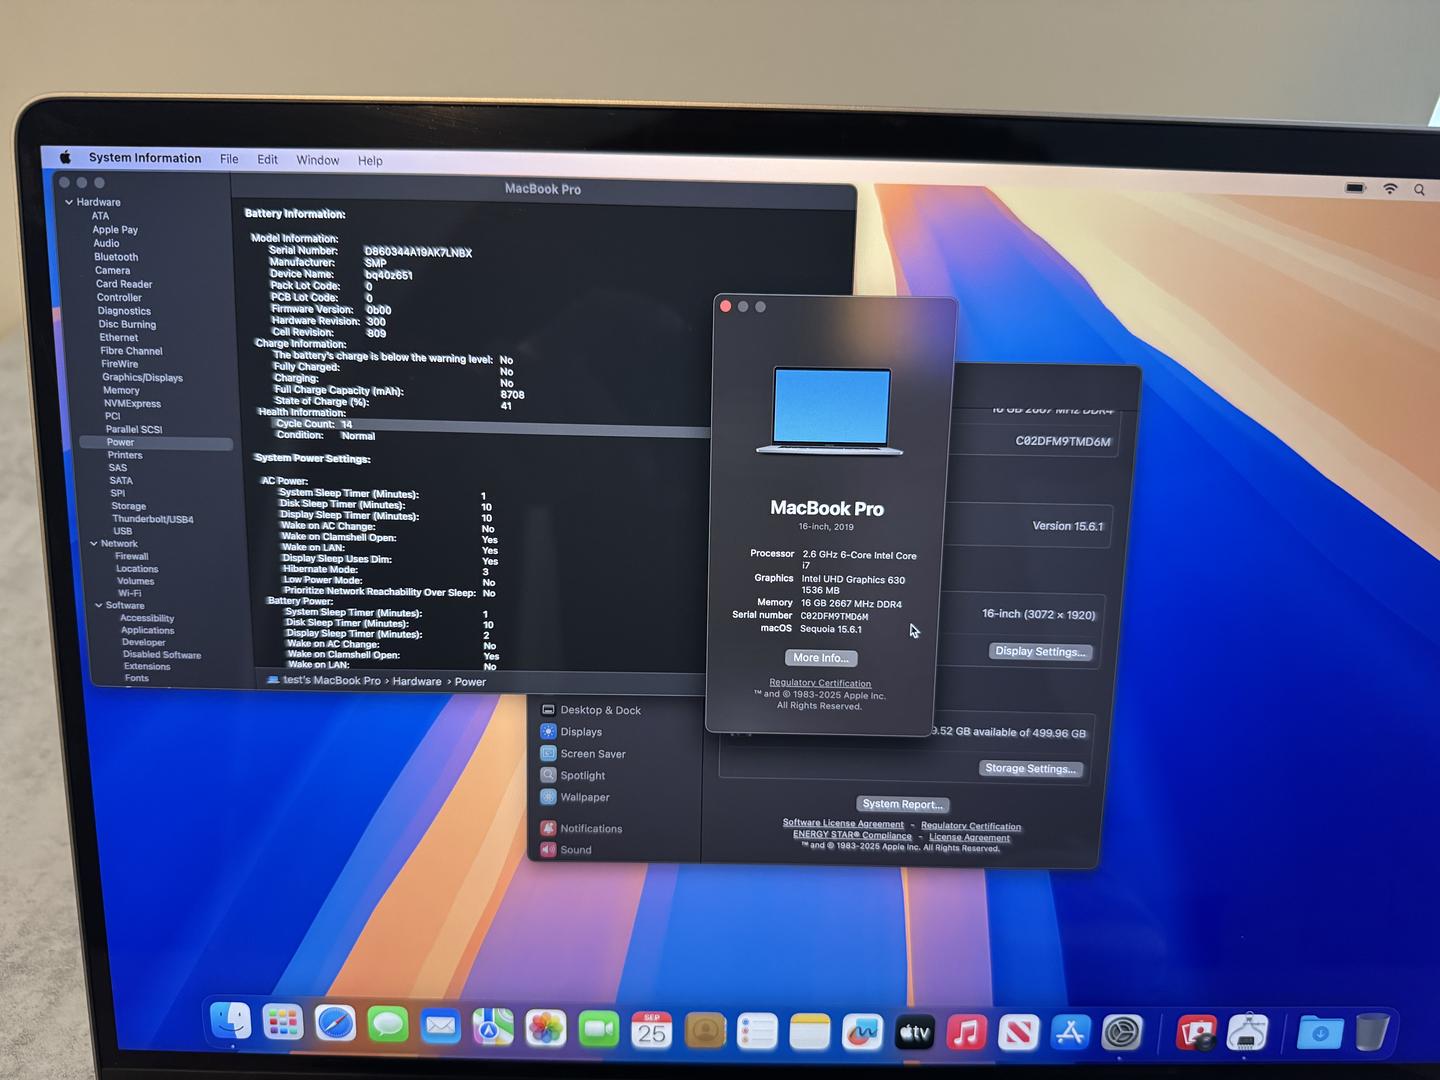1440x1080 pixels.
Task: Open Downloads folder stack in the Dock
Action: pyautogui.click(x=1320, y=1032)
